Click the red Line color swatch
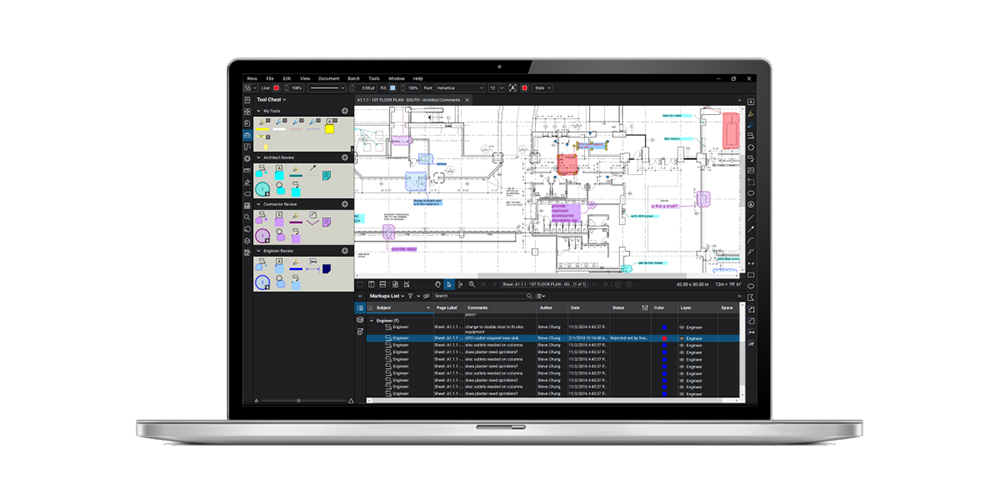The image size is (1000, 500). click(x=276, y=88)
